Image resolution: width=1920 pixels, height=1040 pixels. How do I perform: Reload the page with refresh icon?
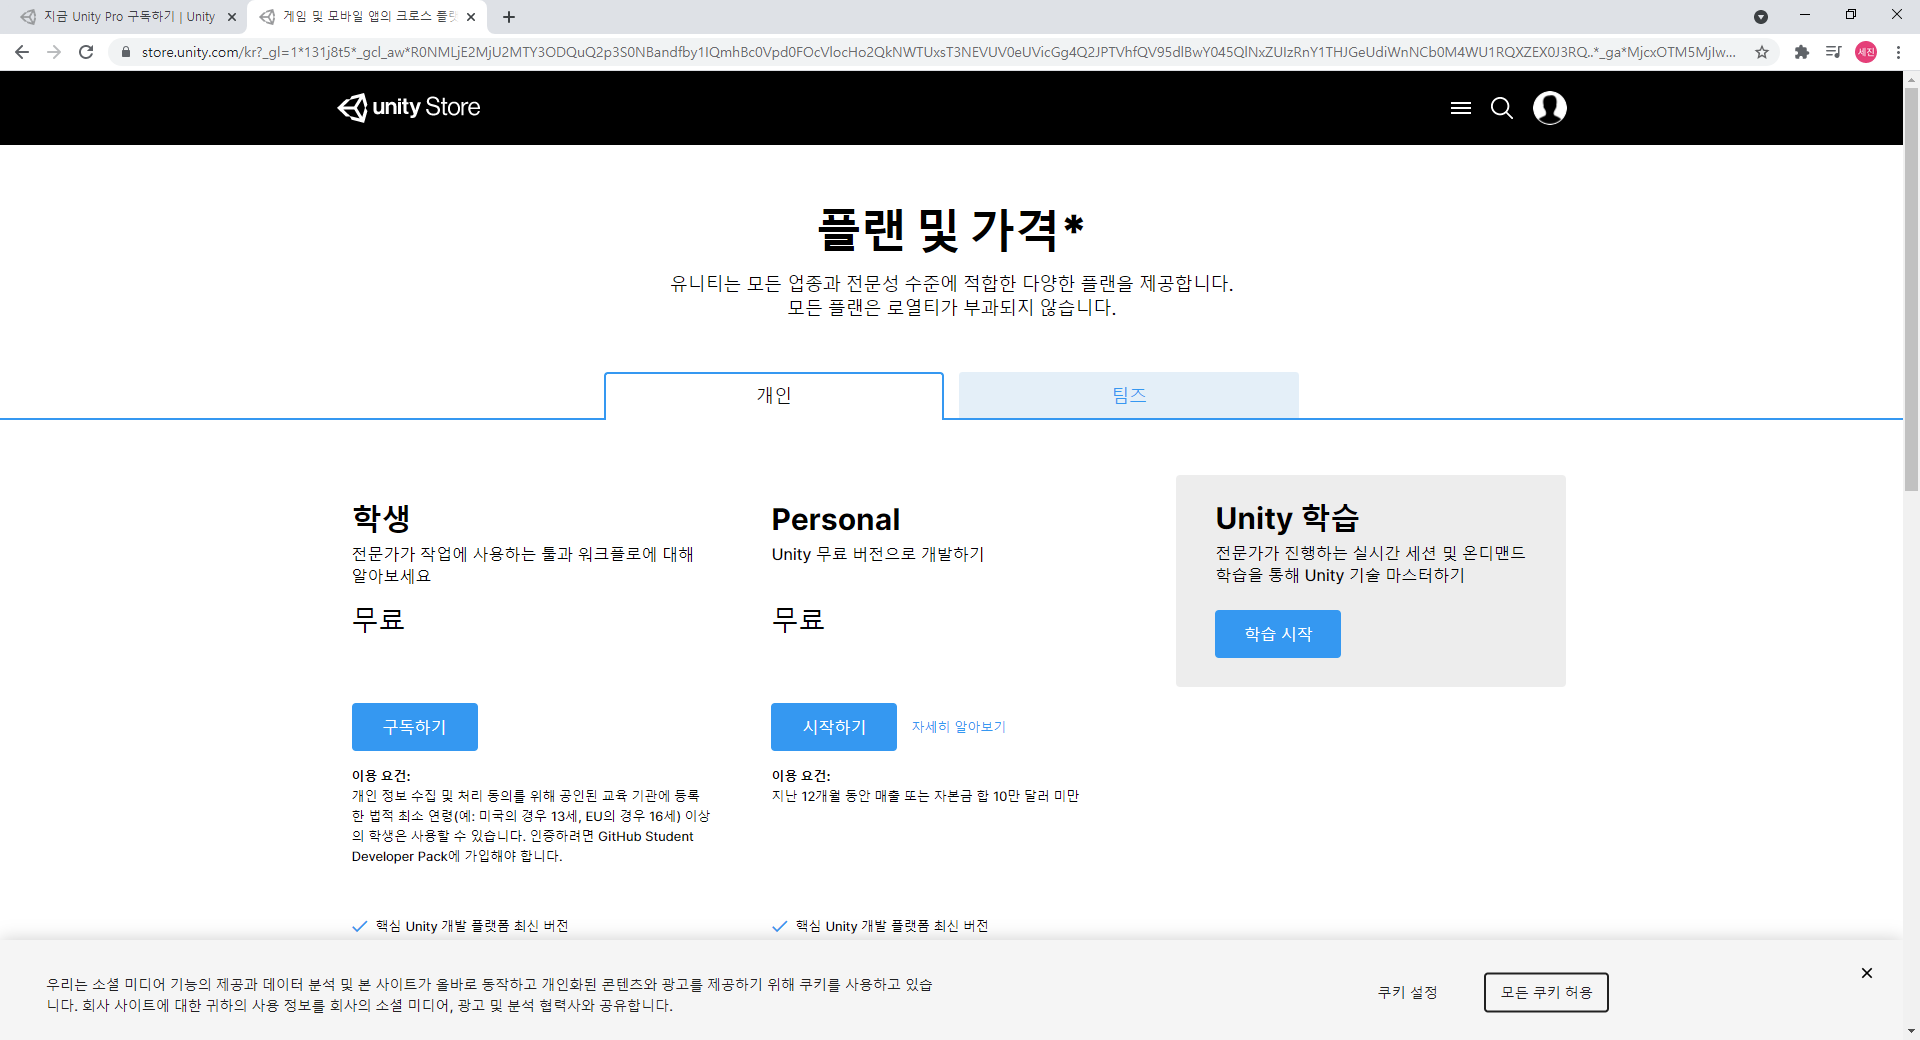[86, 52]
